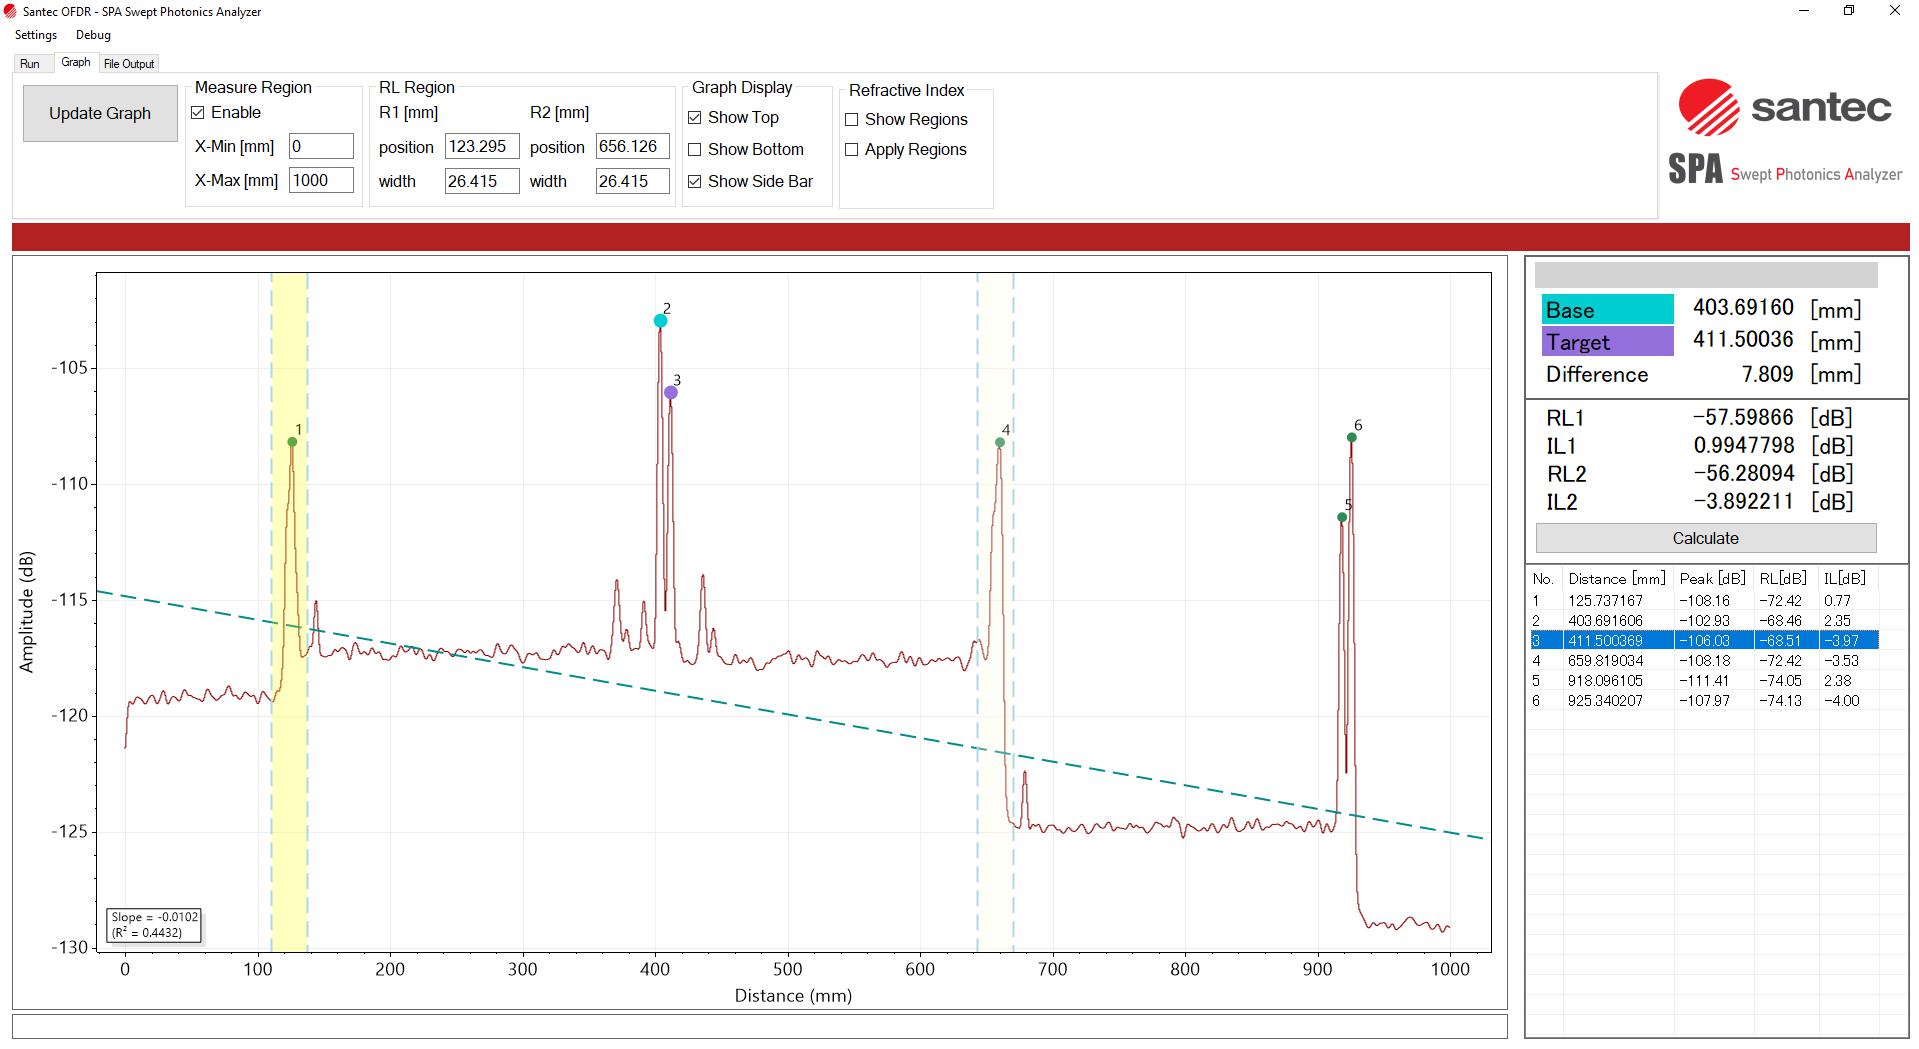Open the Settings menu
This screenshot has width=1919, height=1049.
[x=35, y=34]
